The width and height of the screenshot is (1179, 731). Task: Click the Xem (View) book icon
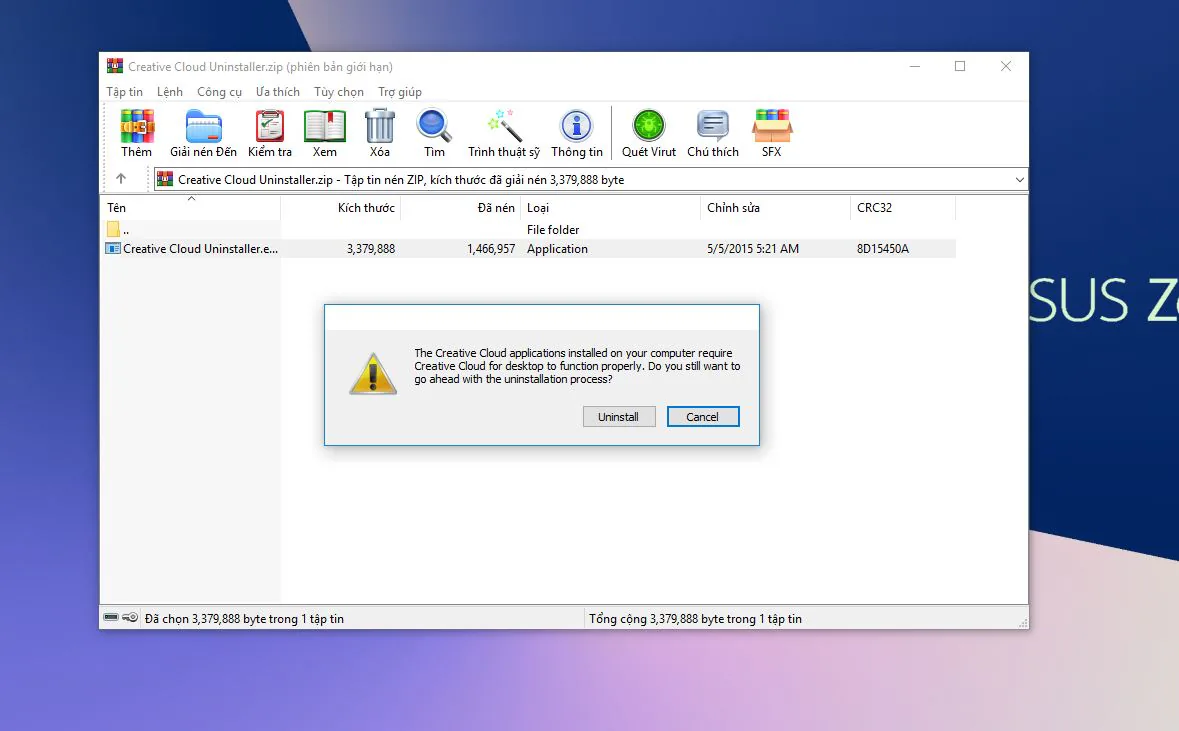click(x=325, y=126)
